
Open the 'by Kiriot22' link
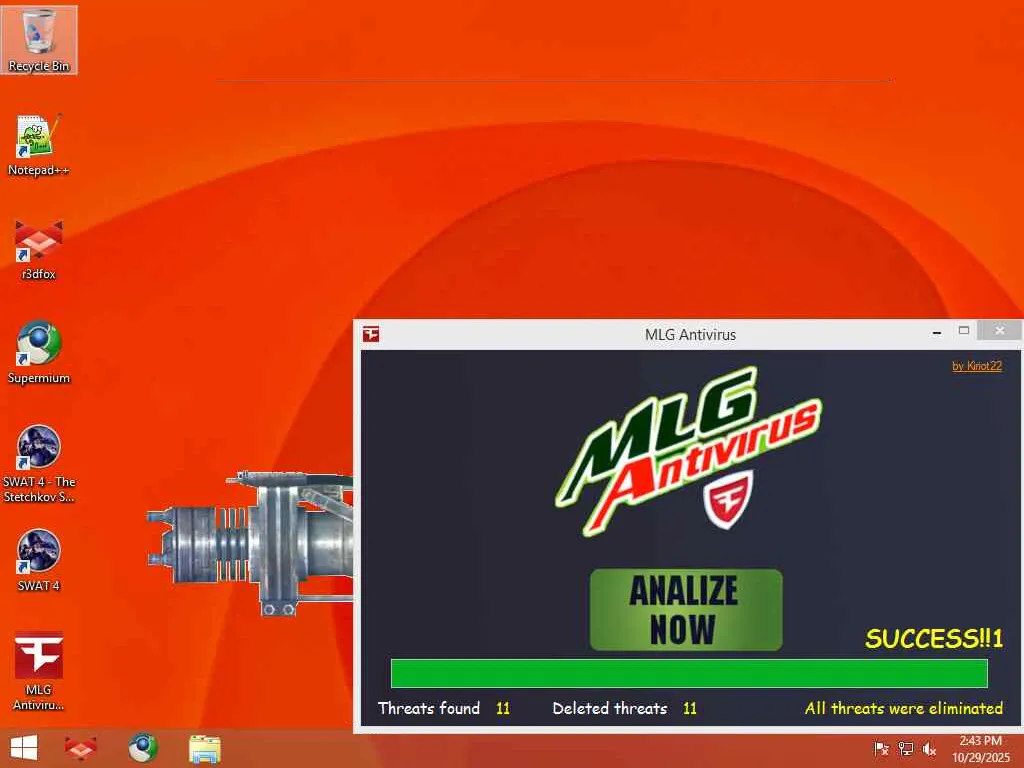pyautogui.click(x=976, y=366)
